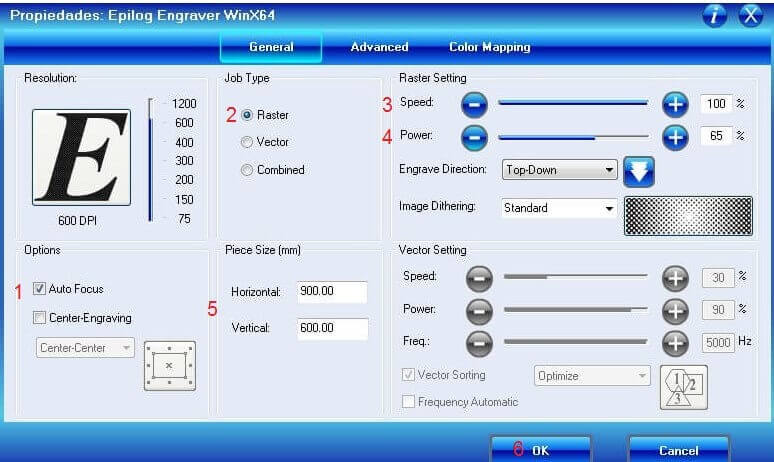Click the engrave direction down-arrow icon
The image size is (774, 462).
tap(639, 172)
